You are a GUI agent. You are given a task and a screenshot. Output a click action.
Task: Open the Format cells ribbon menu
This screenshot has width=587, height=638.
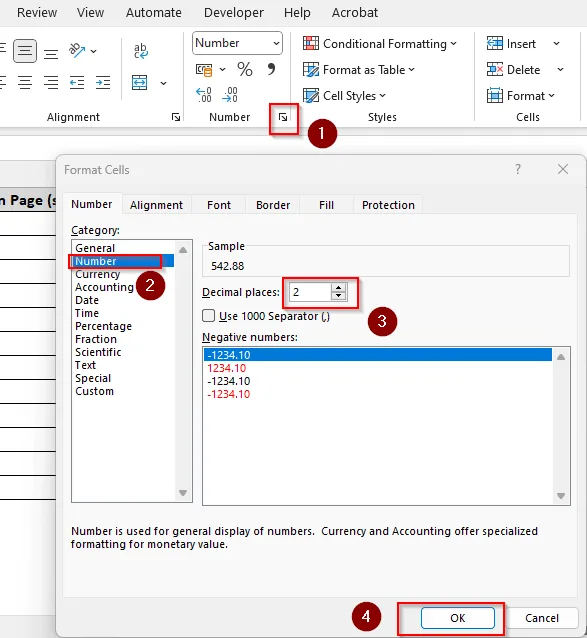(521, 96)
